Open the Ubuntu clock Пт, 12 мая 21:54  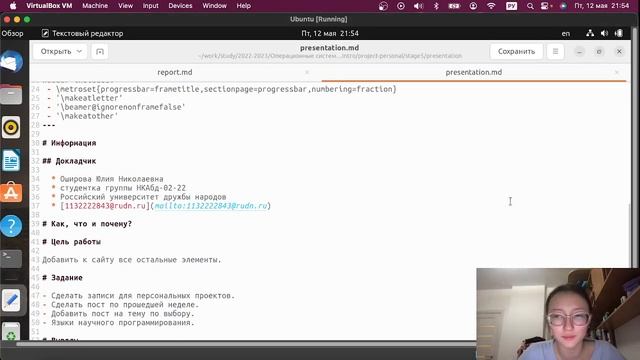point(330,33)
